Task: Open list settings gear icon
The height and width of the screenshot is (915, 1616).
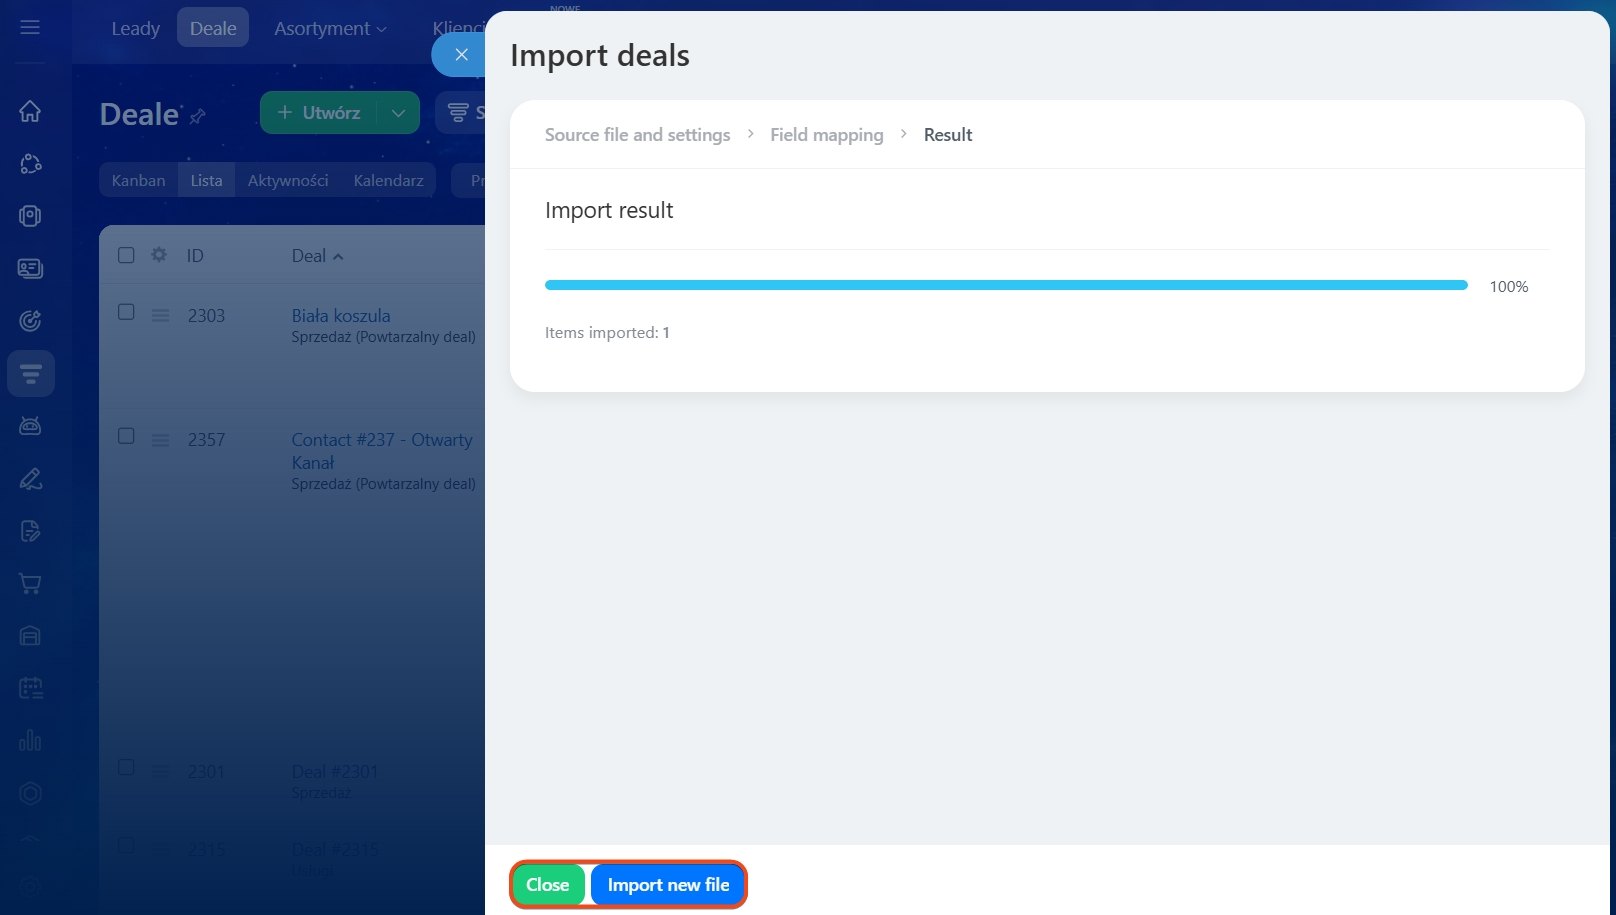Action: coord(159,255)
